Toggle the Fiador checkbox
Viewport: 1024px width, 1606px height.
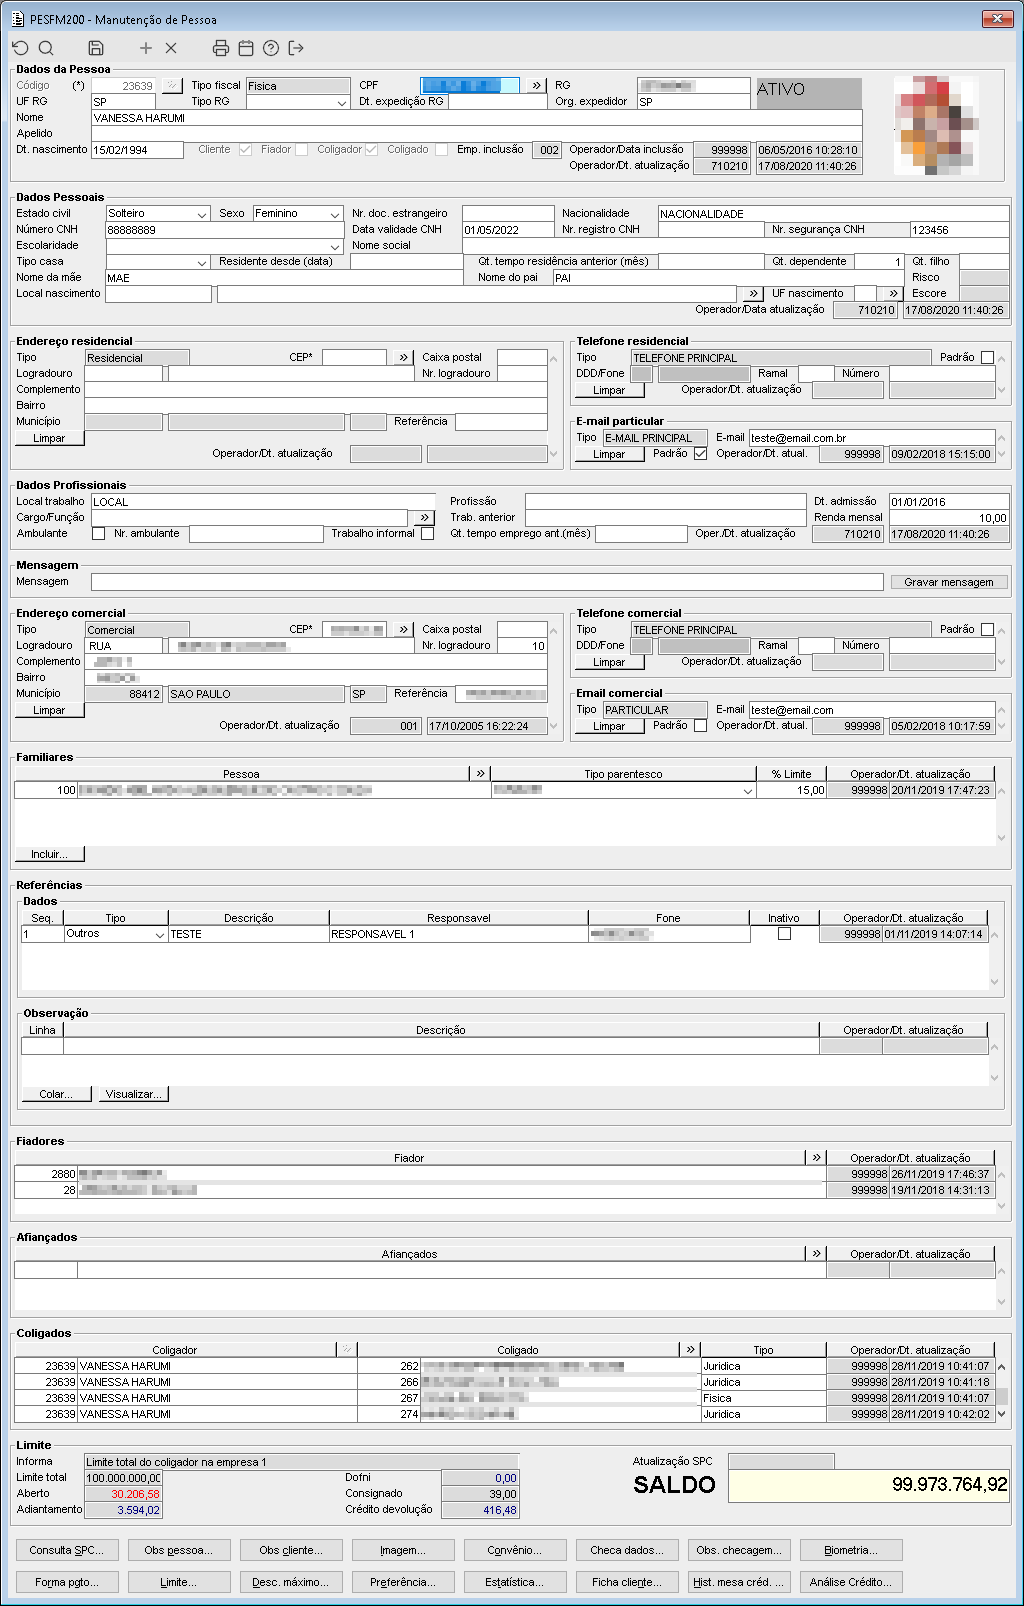coord(301,150)
